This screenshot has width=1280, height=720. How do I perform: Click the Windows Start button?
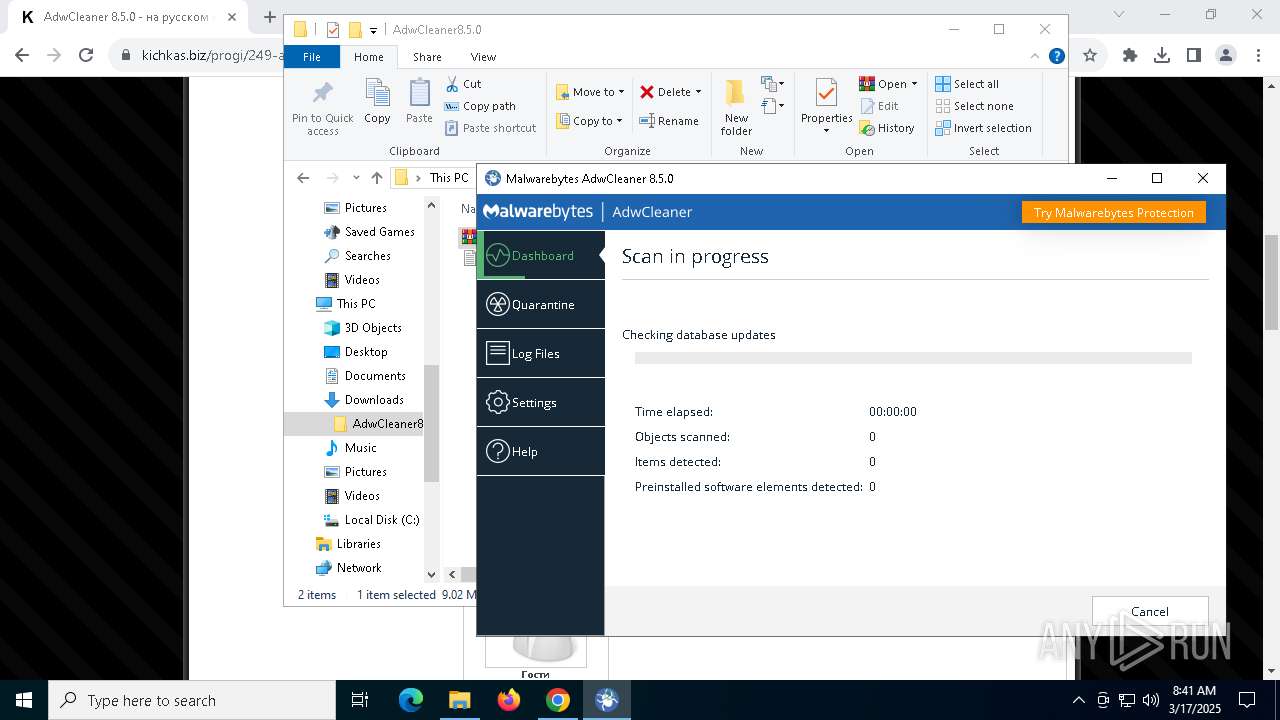[24, 700]
